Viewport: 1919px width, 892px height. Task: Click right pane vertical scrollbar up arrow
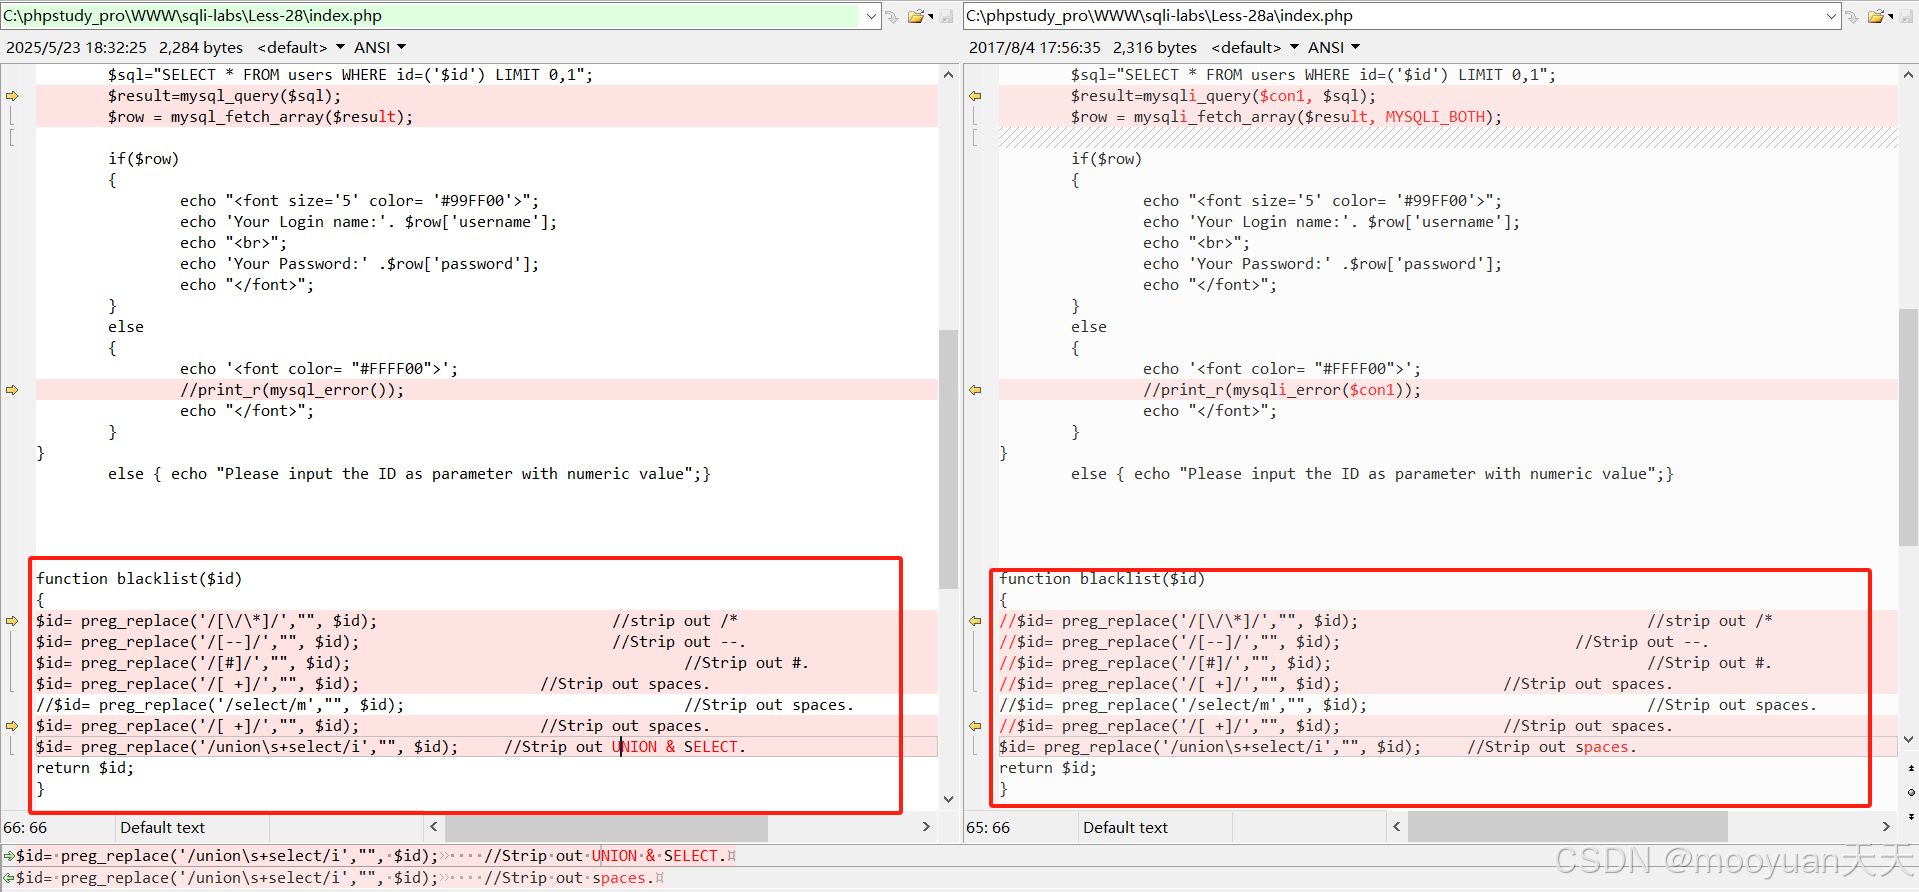(x=1909, y=75)
